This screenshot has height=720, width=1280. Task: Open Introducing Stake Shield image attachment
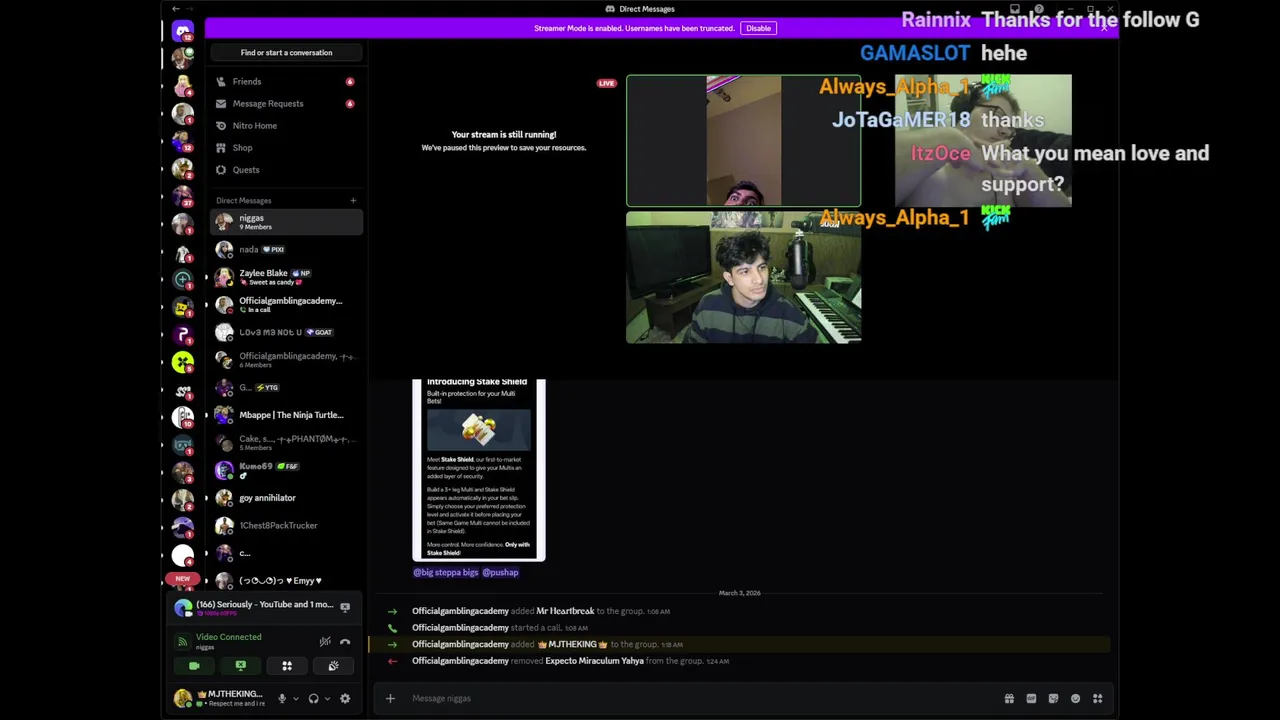click(479, 470)
